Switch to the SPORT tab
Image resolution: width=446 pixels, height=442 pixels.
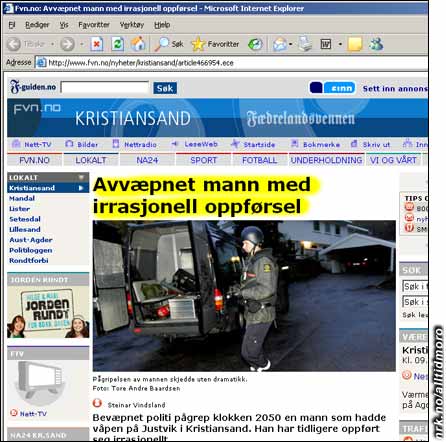coord(203,160)
